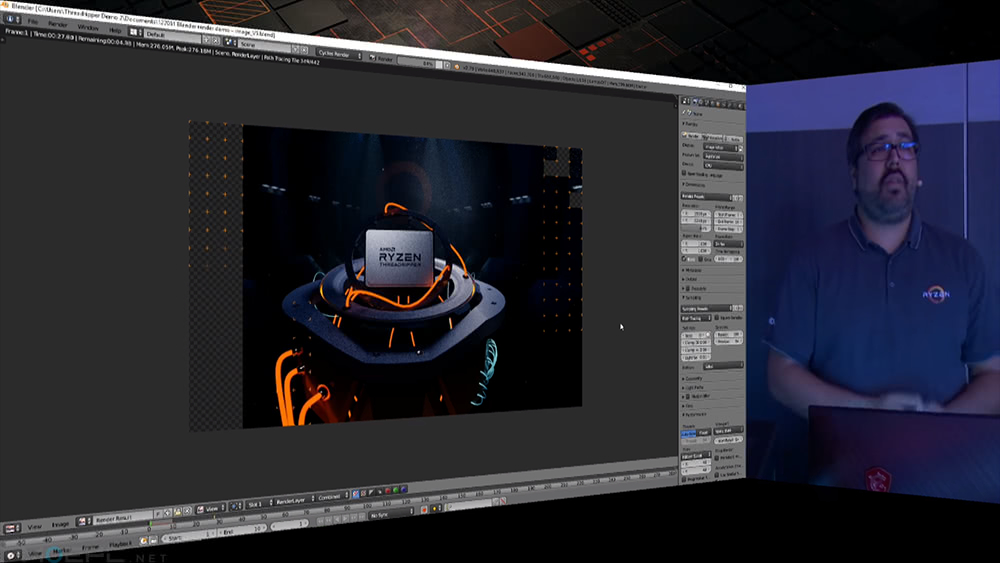Open the RenderLayer dropdown
This screenshot has height=563, width=1000.
coord(295,500)
